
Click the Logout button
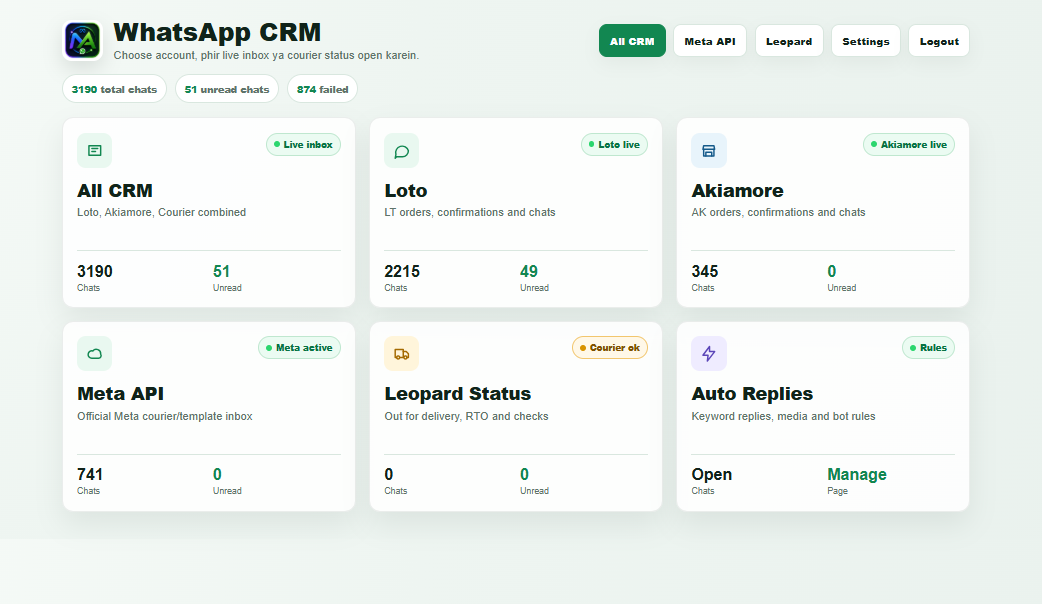tap(939, 41)
